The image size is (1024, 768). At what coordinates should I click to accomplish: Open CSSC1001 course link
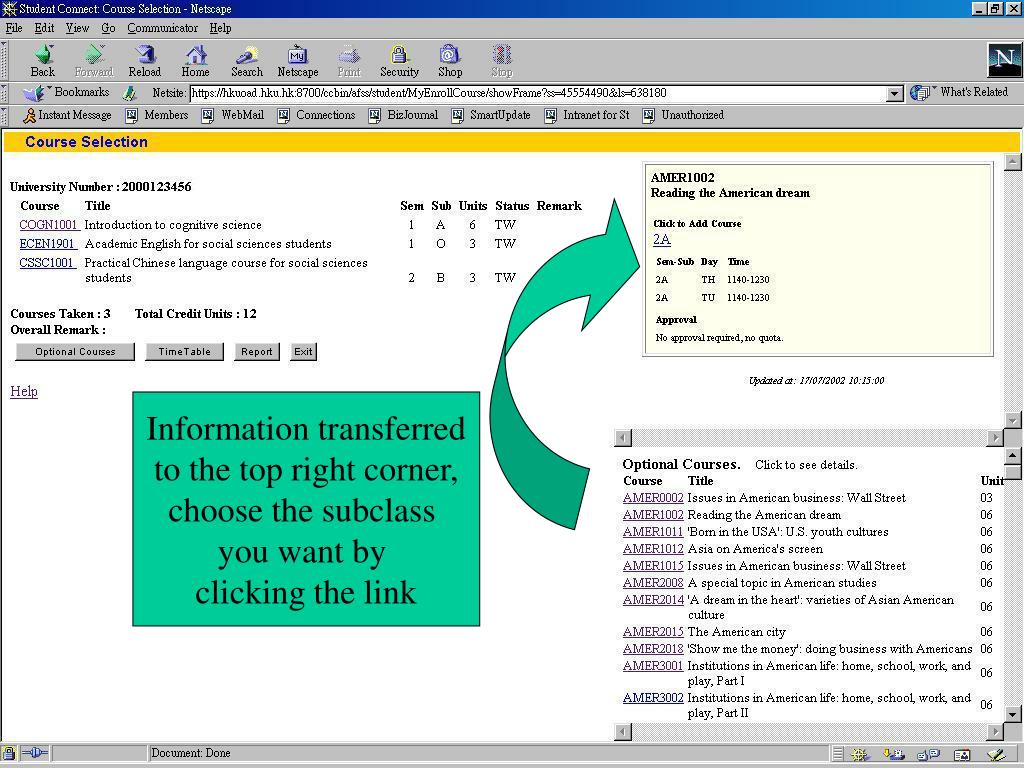47,263
